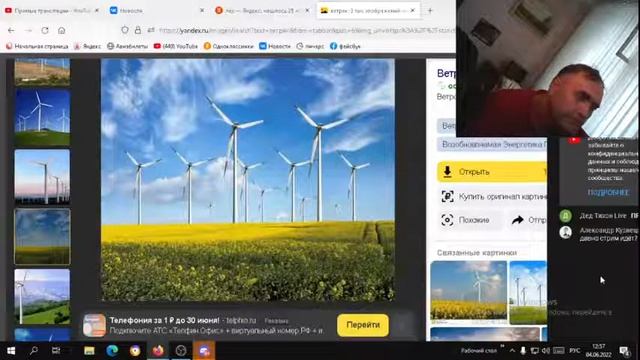The image size is (640, 360).
Task: Click the share arrow Отправить button
Action: tap(527, 220)
